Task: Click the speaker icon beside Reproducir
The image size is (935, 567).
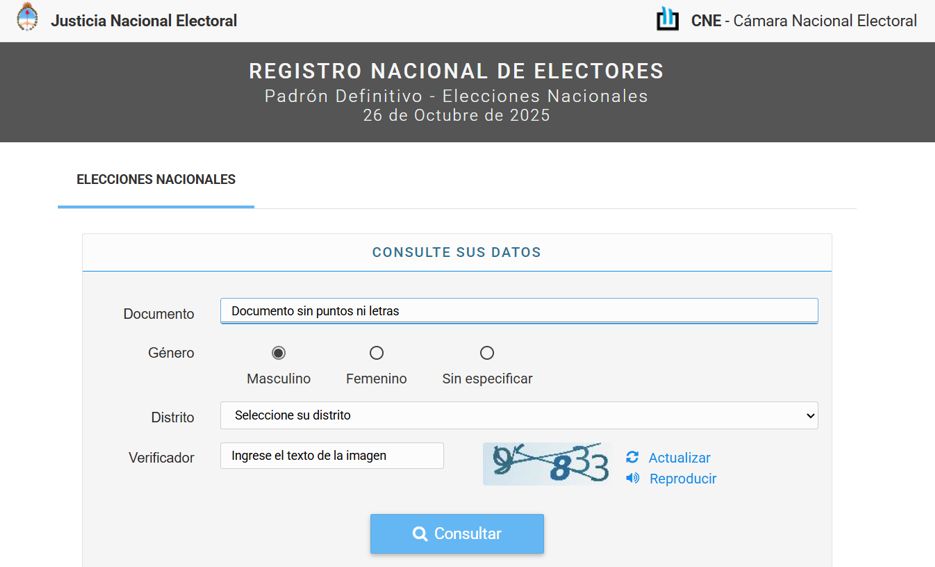Action: pyautogui.click(x=632, y=478)
